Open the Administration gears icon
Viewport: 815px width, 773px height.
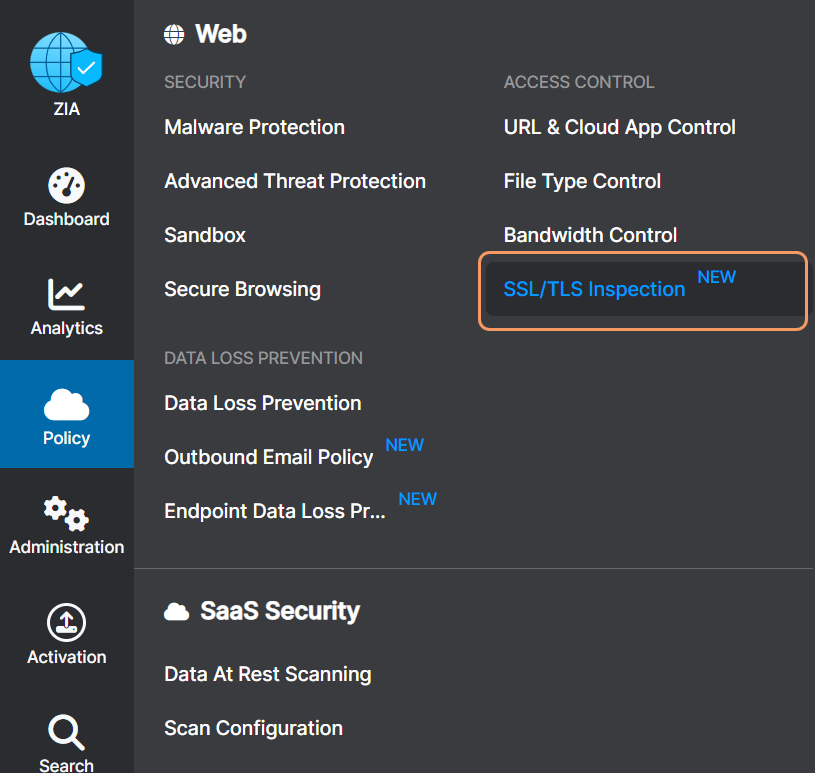click(66, 514)
